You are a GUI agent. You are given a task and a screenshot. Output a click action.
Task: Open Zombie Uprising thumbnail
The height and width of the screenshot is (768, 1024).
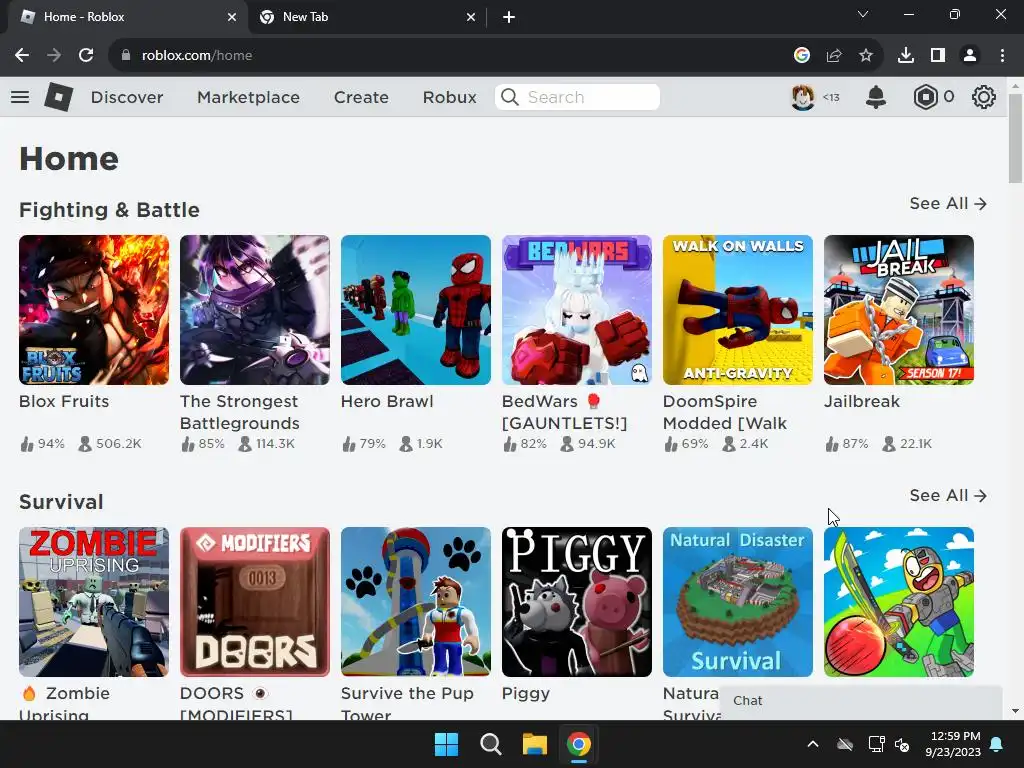[x=94, y=601]
